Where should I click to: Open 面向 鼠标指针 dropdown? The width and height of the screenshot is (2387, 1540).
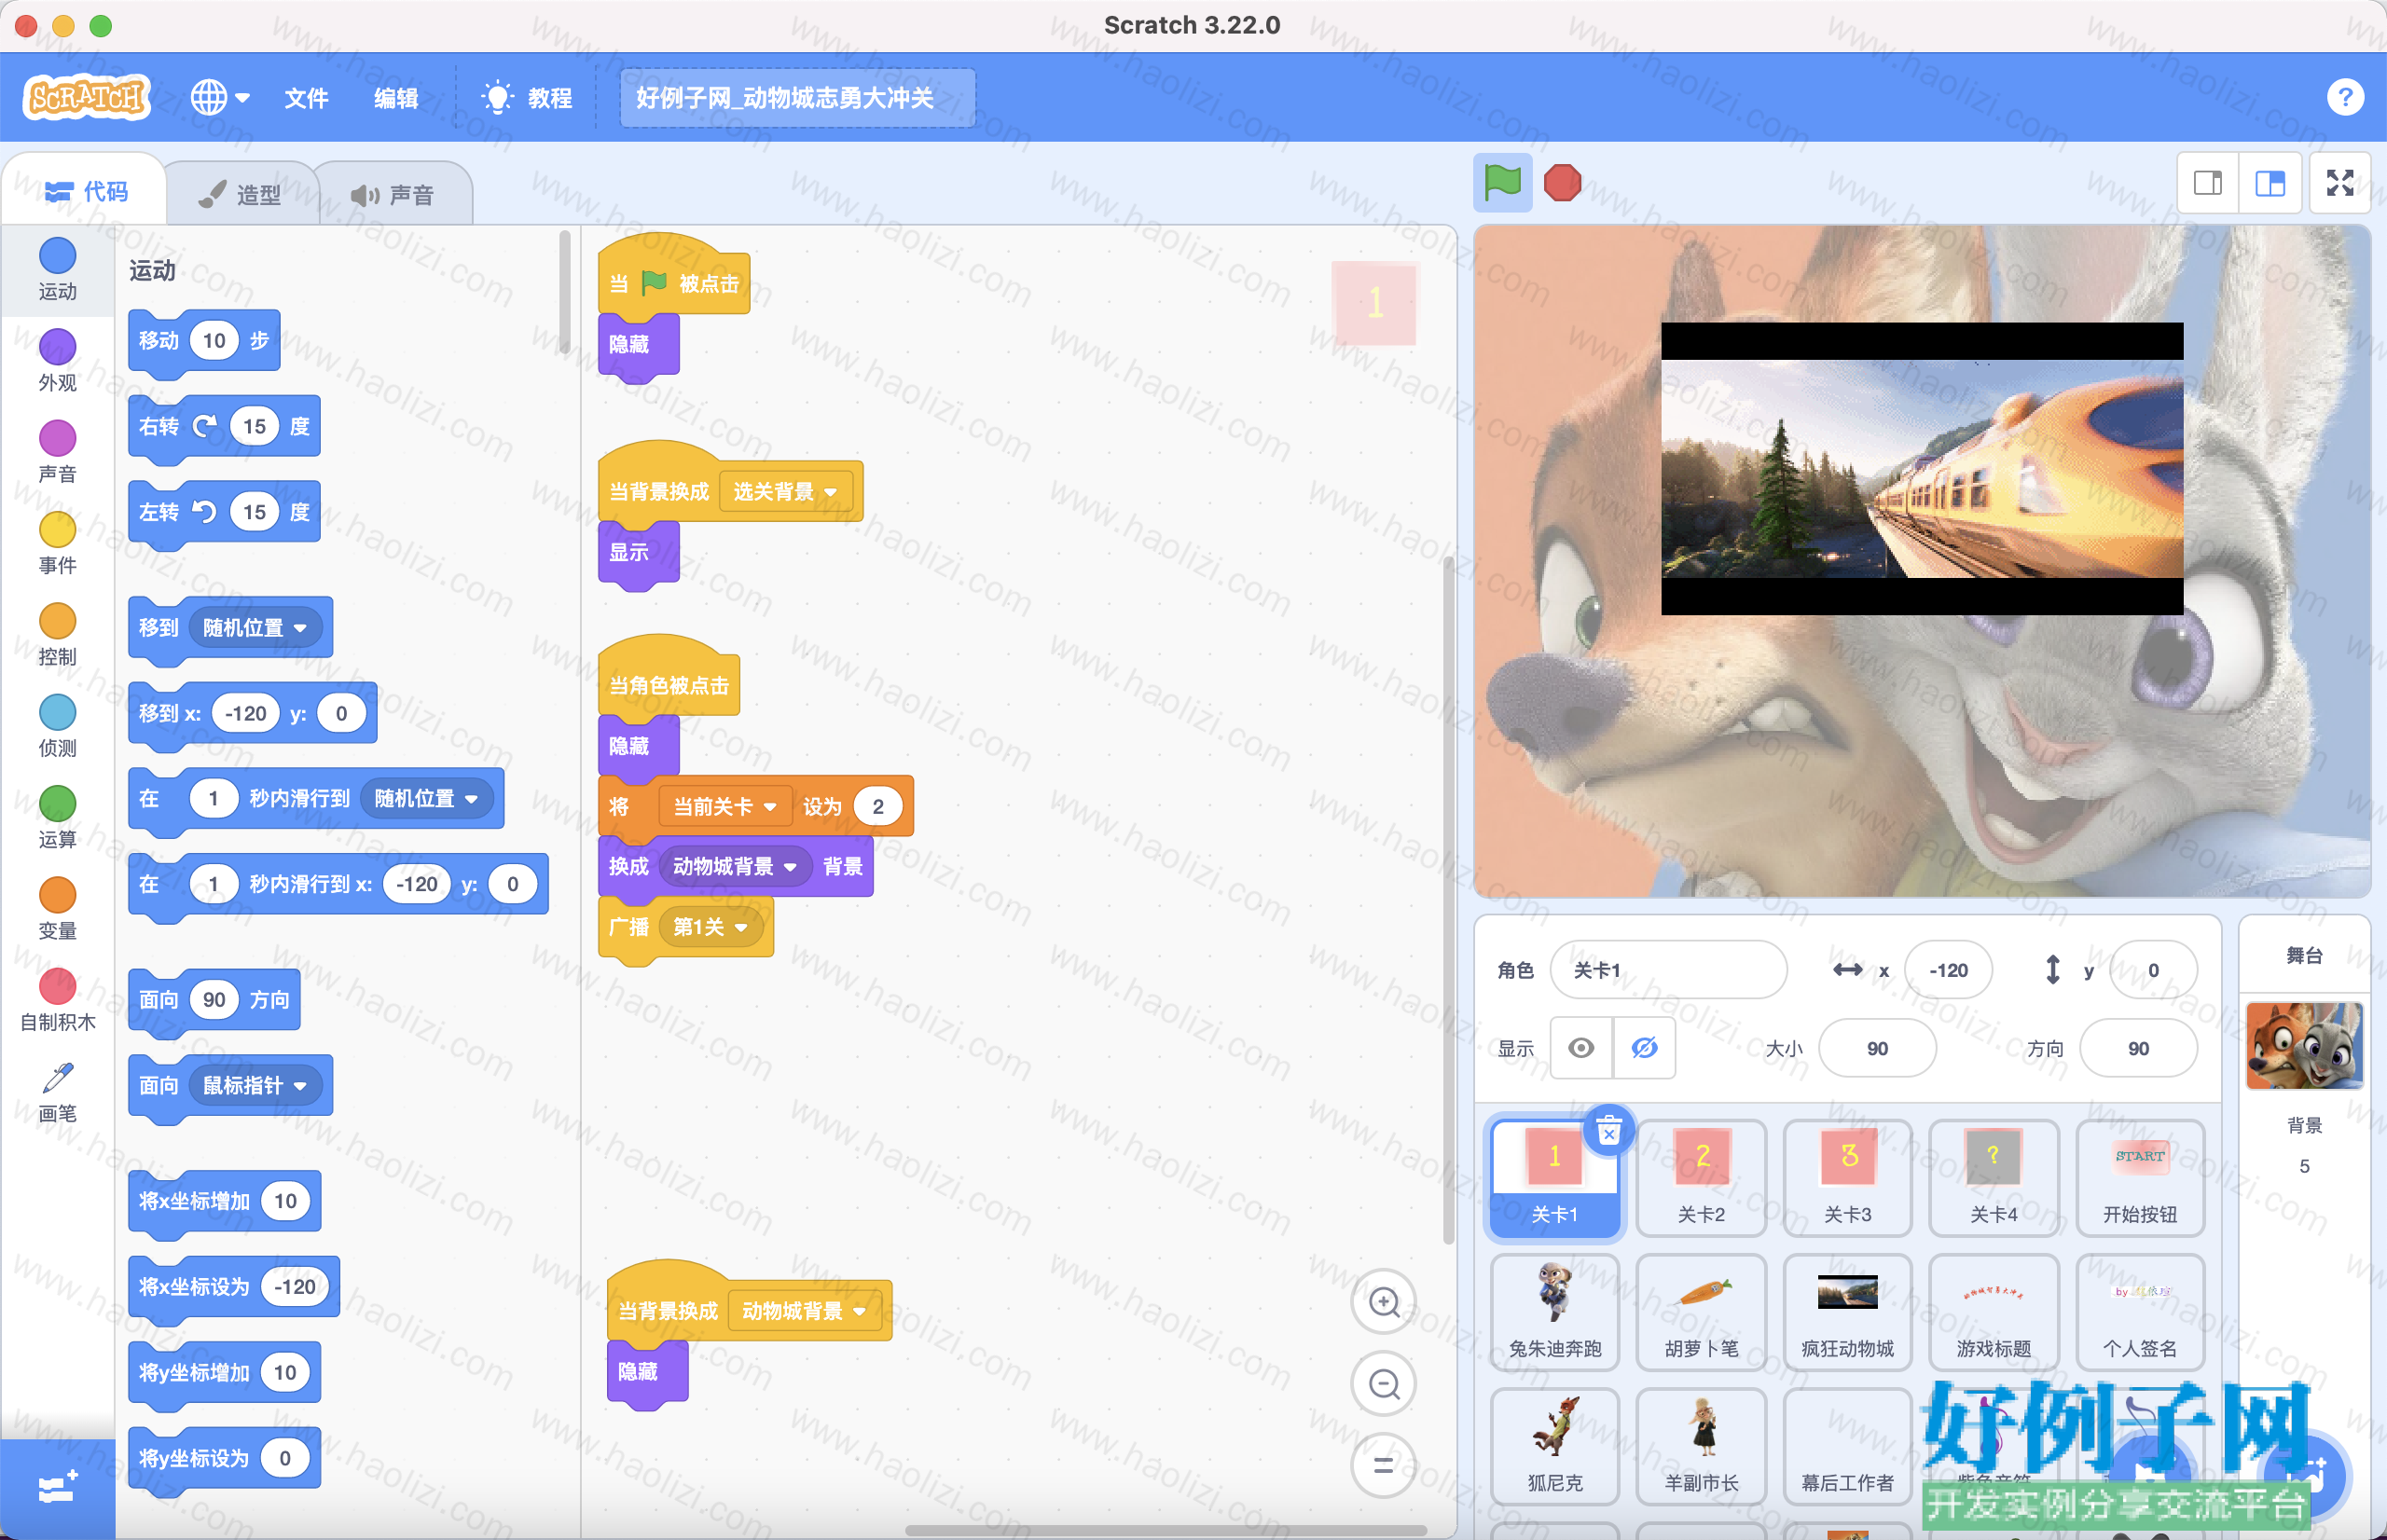point(255,1086)
